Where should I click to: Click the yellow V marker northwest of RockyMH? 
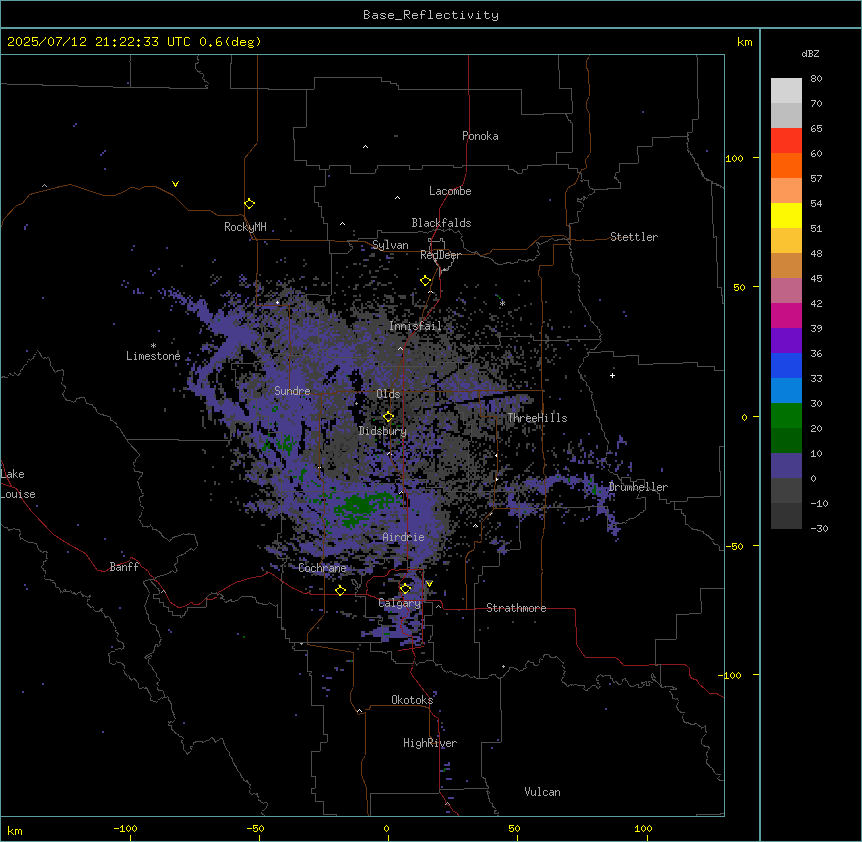click(175, 184)
